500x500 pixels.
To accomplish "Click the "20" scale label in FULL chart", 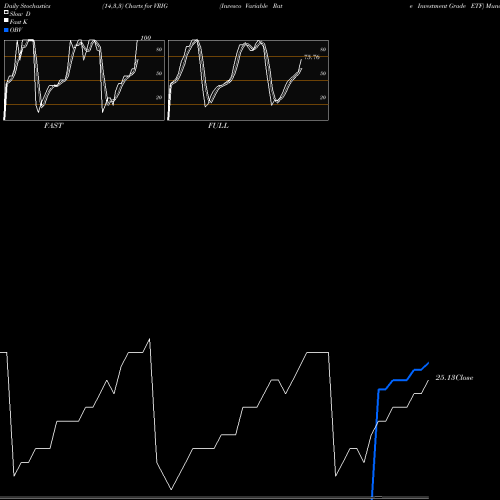I will (323, 97).
